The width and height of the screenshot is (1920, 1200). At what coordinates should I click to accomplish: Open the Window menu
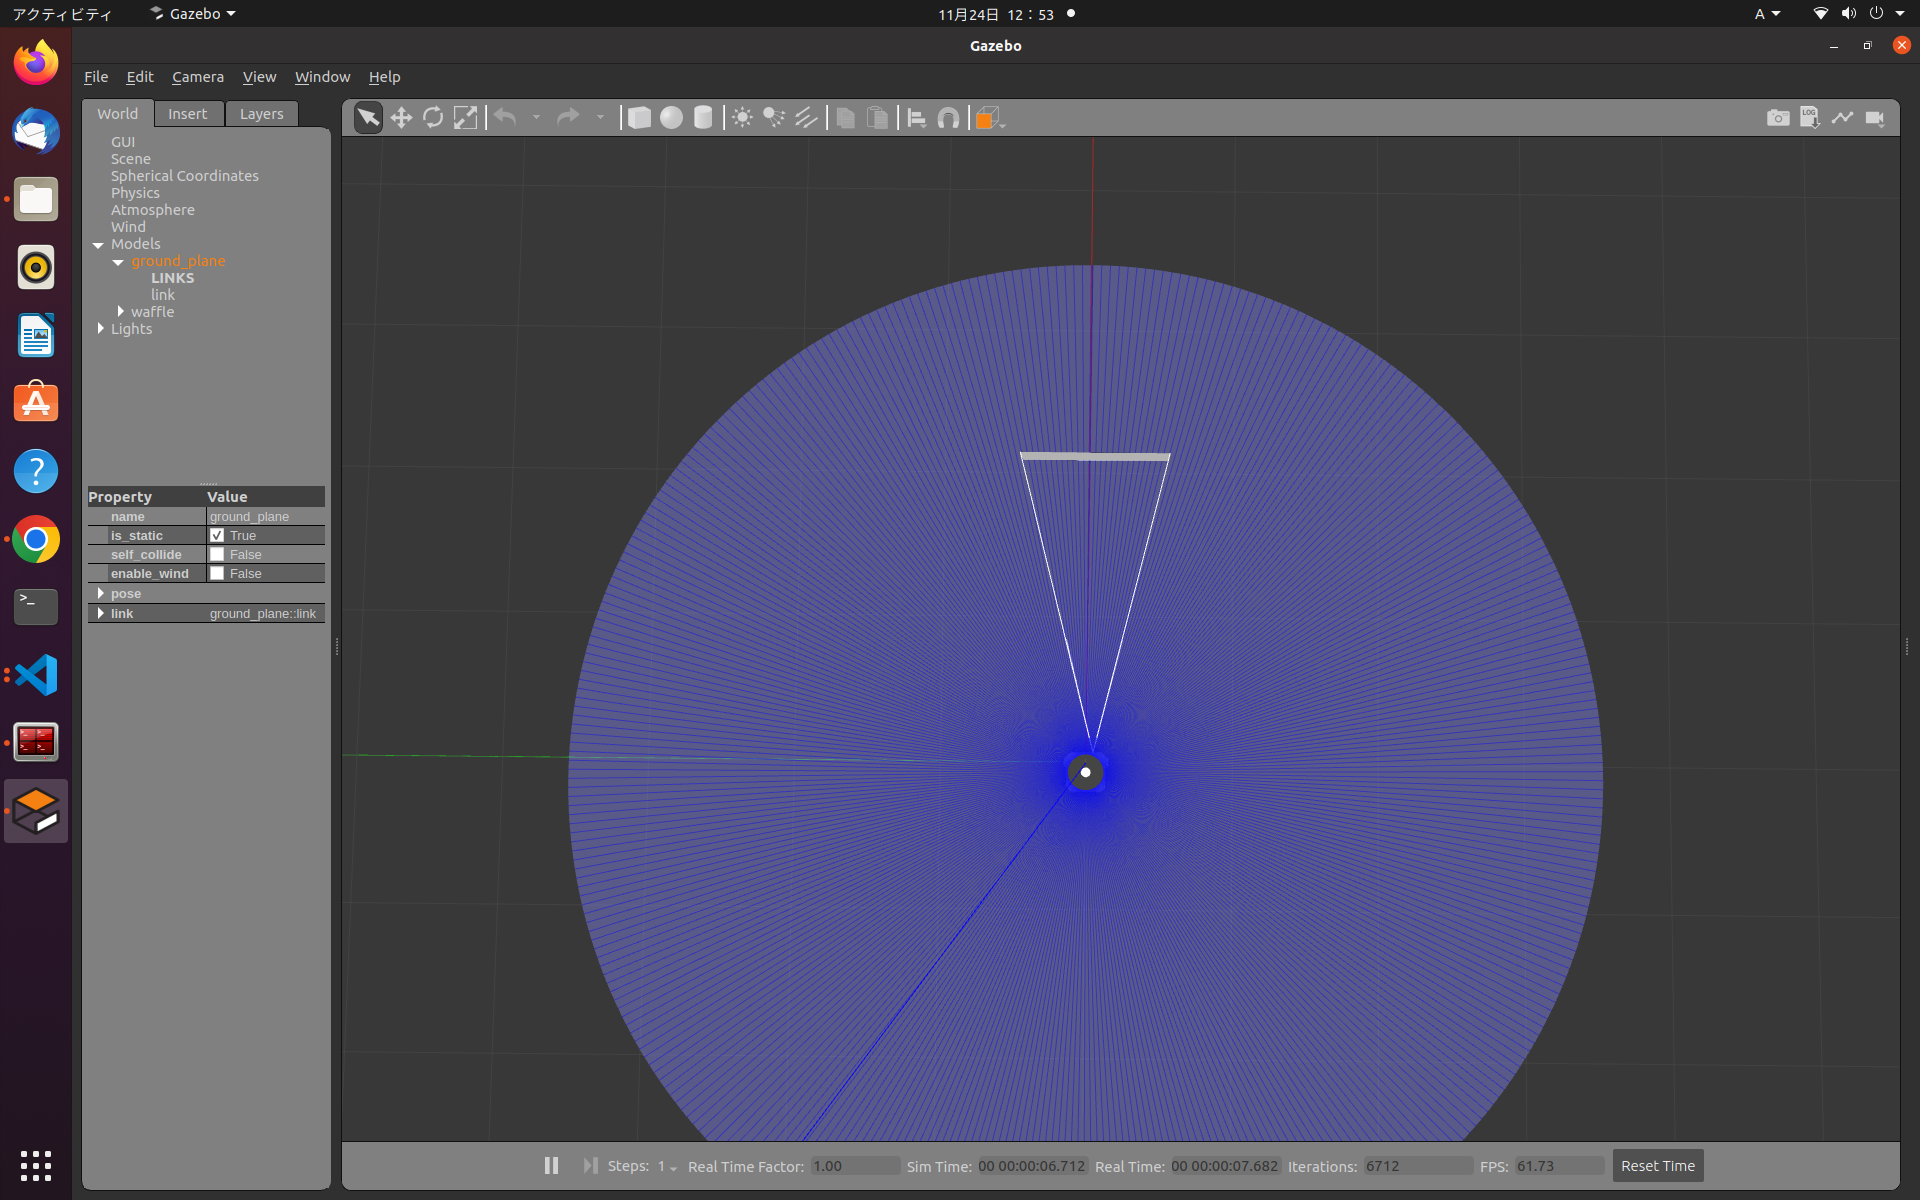click(x=322, y=77)
